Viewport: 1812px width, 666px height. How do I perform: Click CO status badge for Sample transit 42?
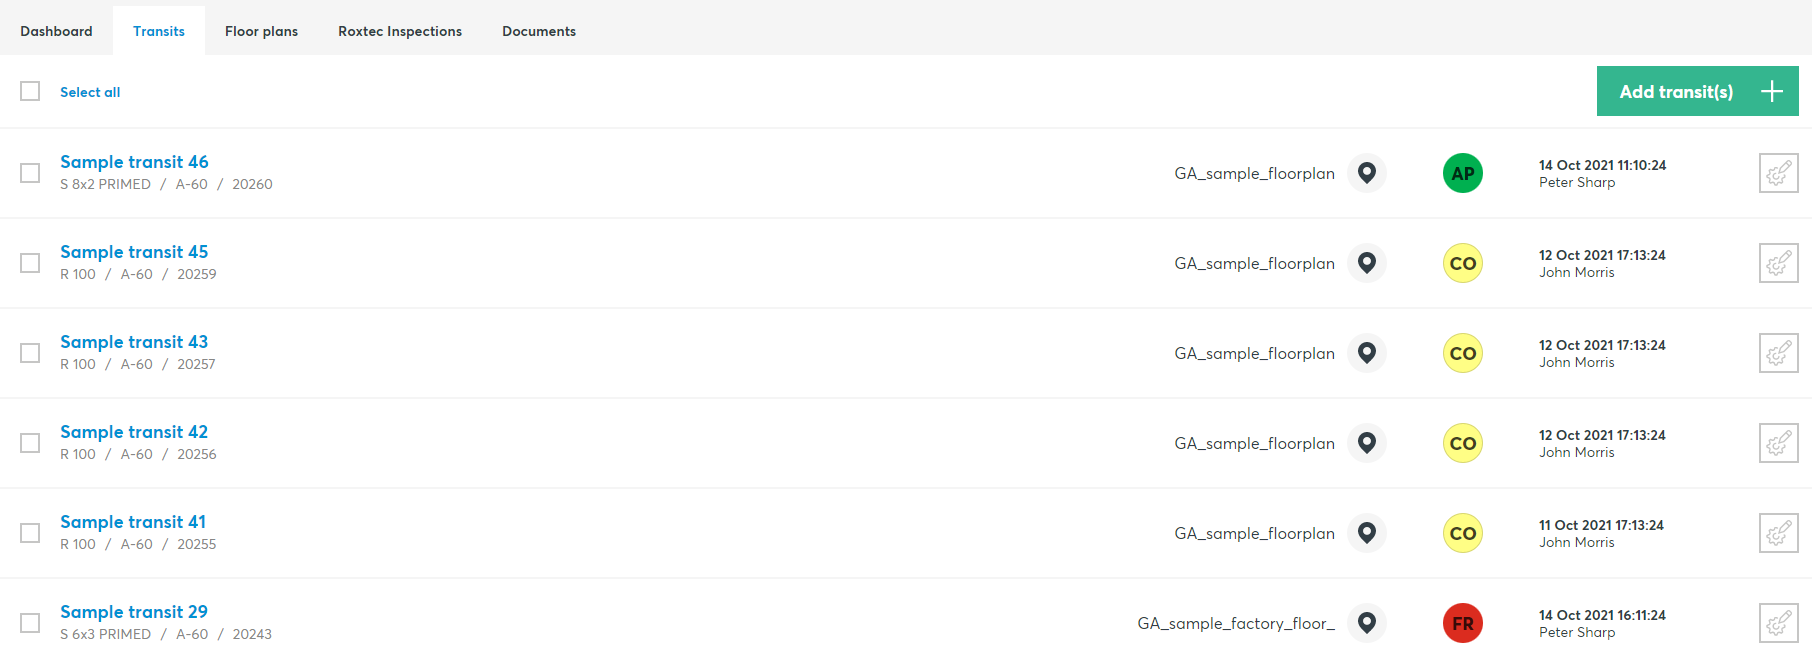click(1462, 443)
